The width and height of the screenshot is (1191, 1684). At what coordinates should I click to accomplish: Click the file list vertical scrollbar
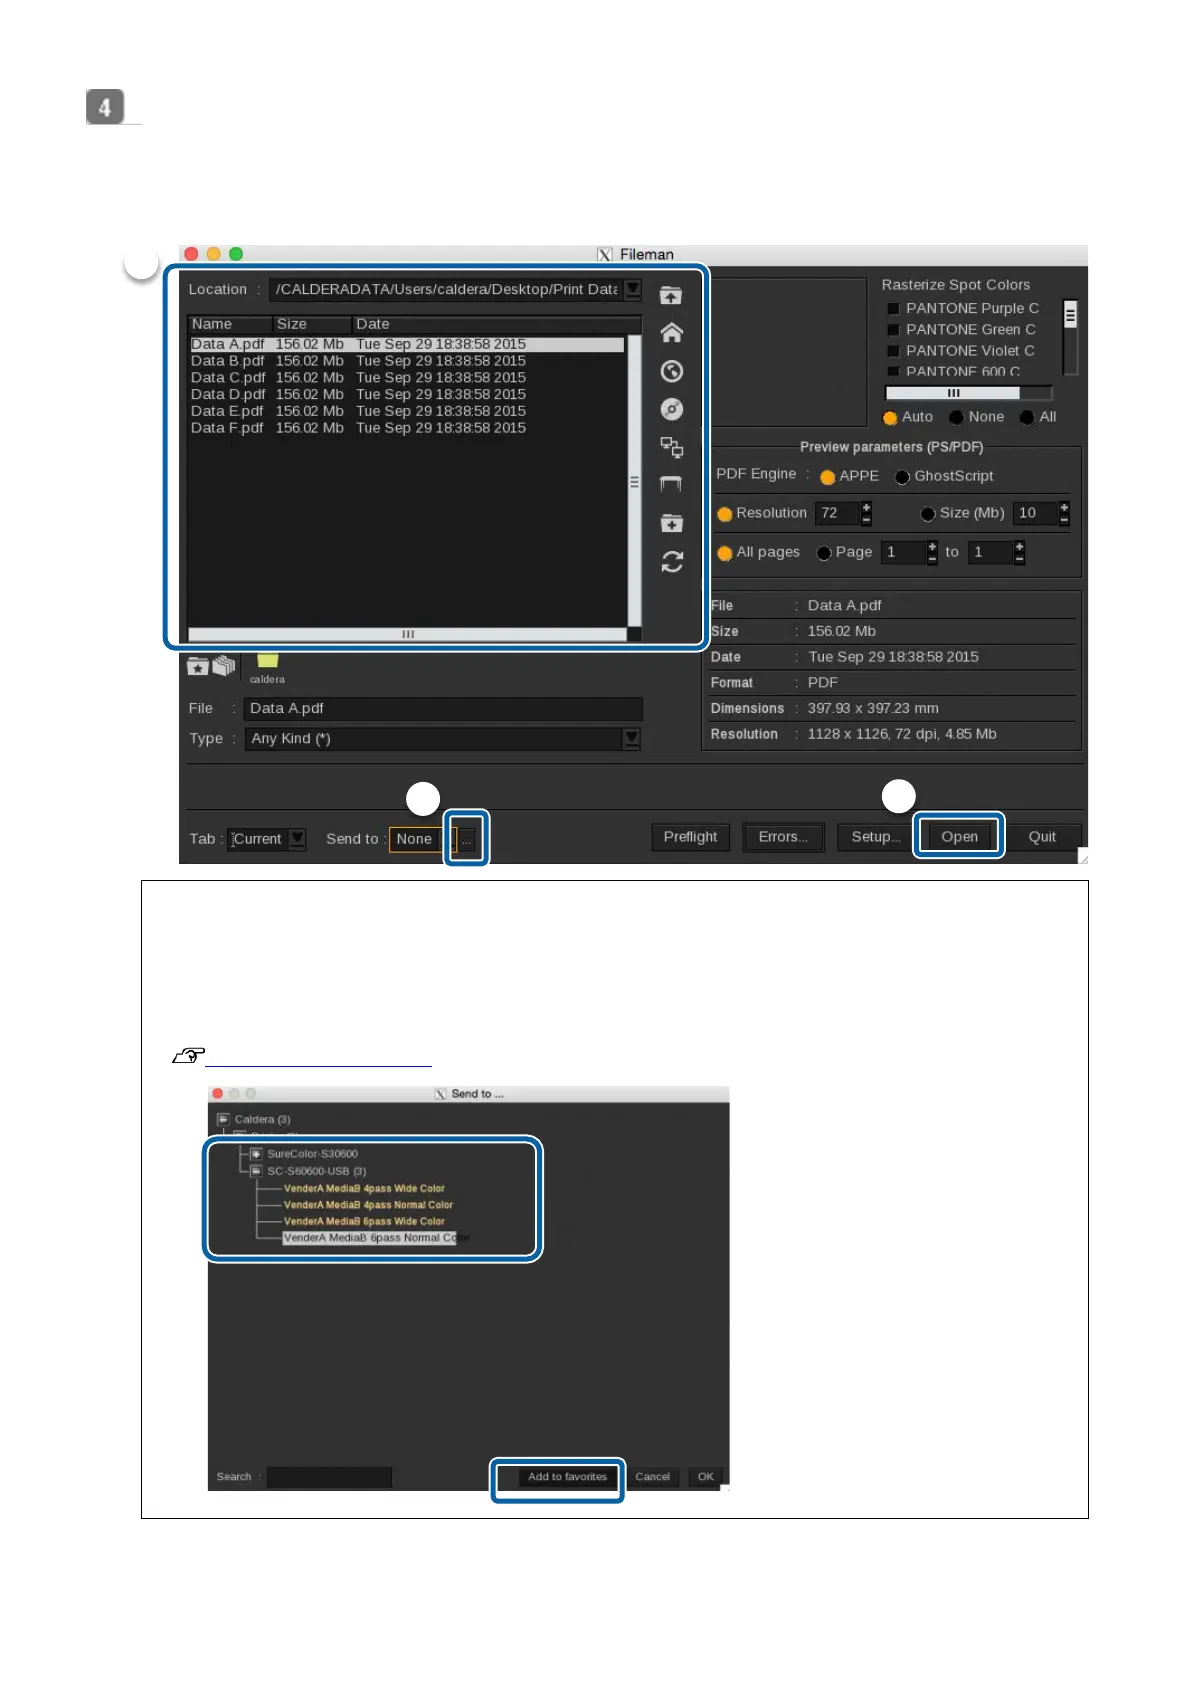pyautogui.click(x=634, y=482)
